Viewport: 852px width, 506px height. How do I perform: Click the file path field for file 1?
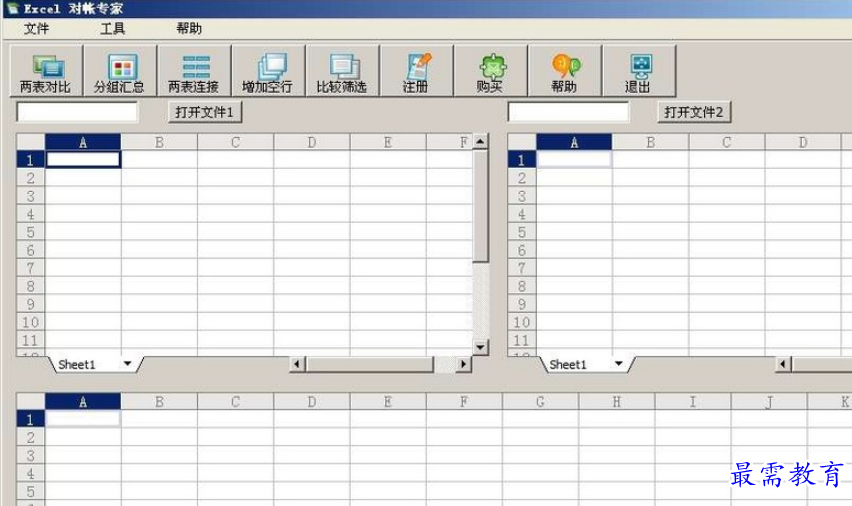[x=78, y=112]
